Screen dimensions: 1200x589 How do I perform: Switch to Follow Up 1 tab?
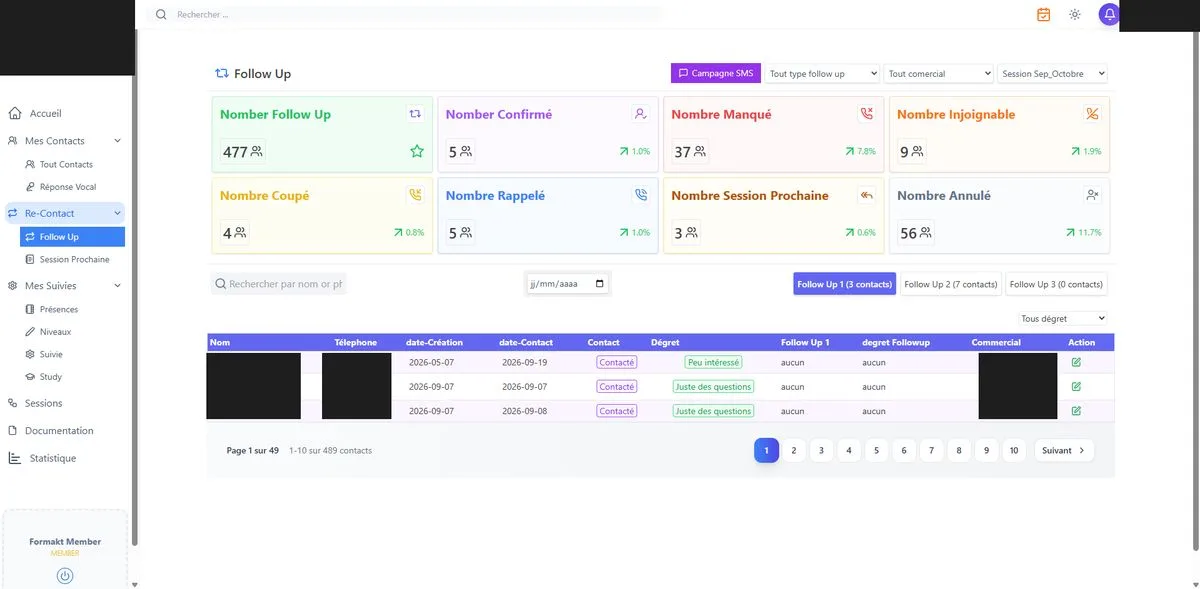[845, 284]
